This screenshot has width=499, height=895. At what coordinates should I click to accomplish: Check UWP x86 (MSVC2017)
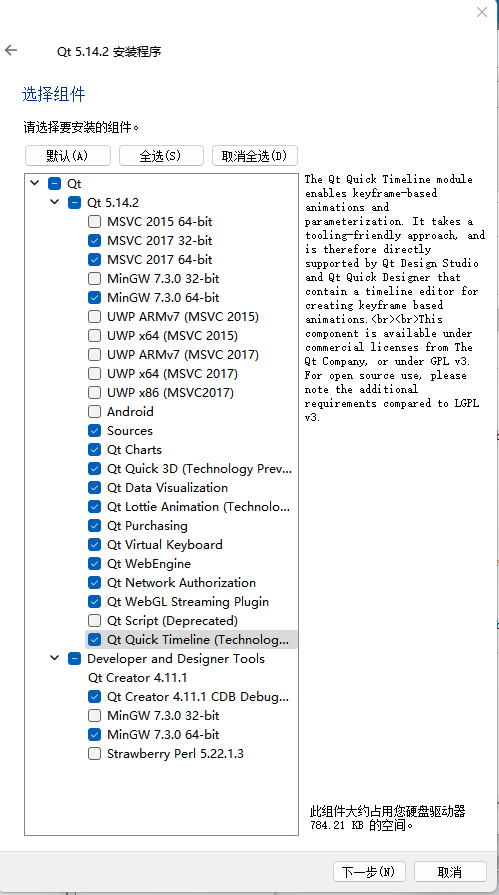[x=94, y=392]
